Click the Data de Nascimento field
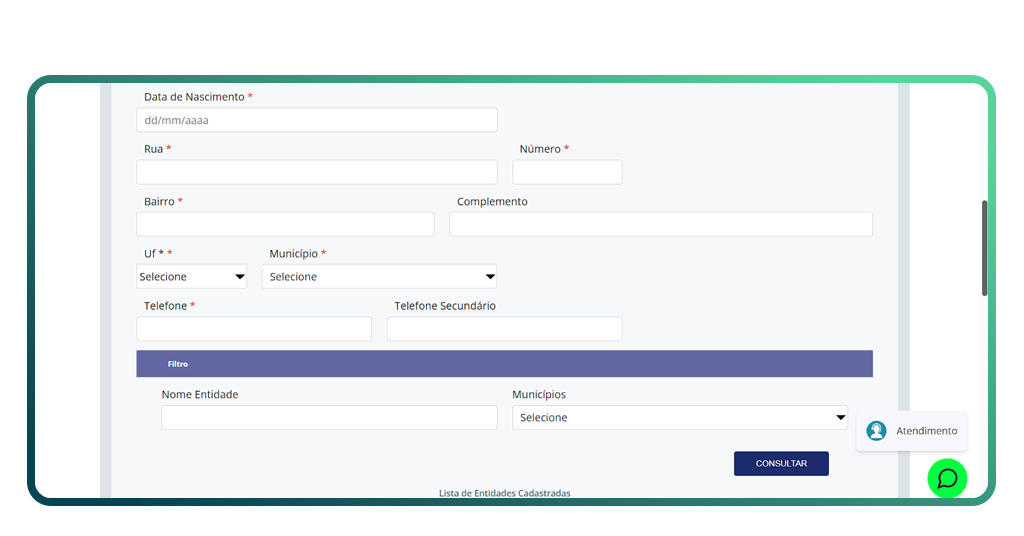1024x536 pixels. pyautogui.click(x=316, y=120)
